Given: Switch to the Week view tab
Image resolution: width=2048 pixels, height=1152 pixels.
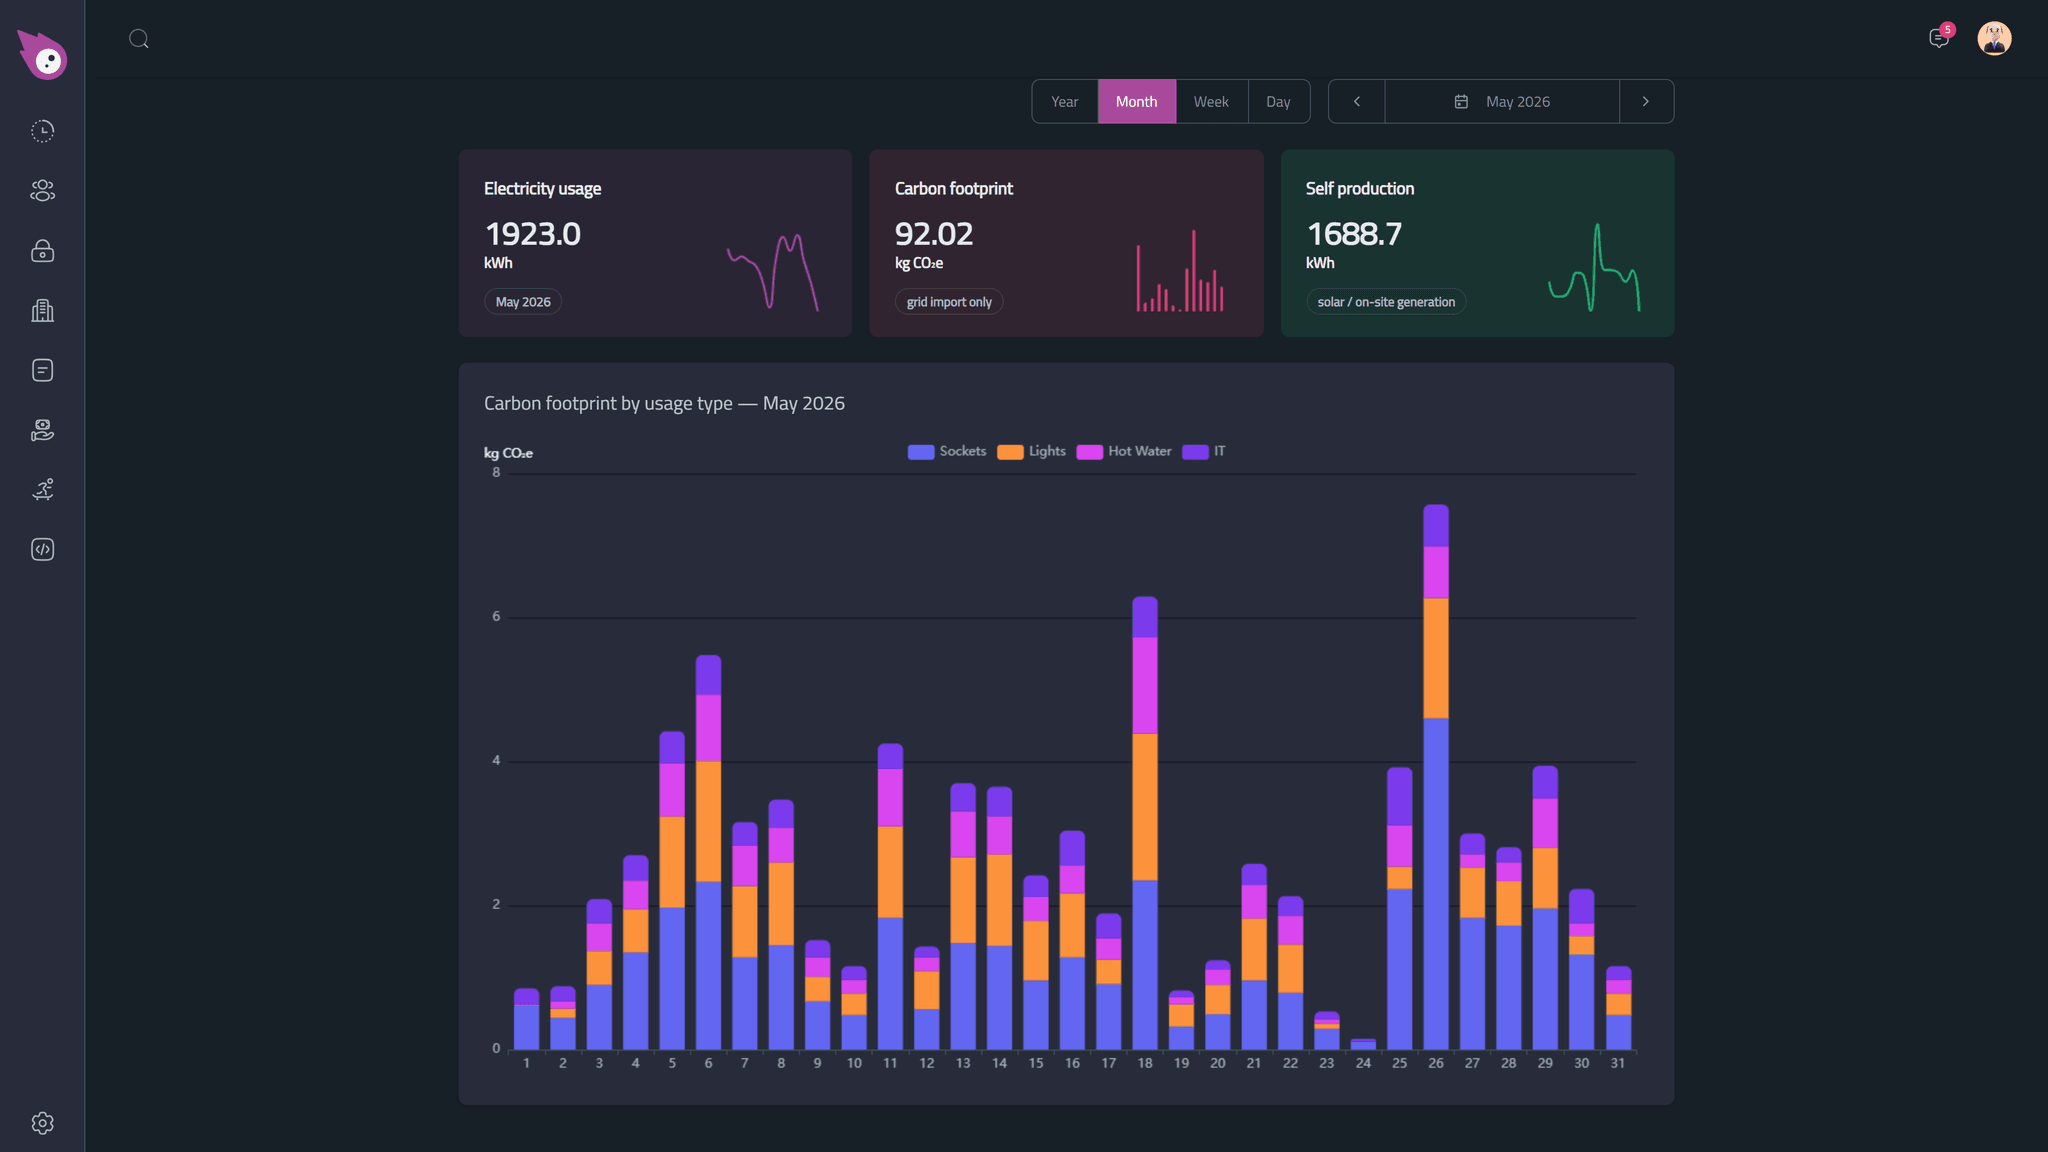Looking at the screenshot, I should (x=1211, y=102).
